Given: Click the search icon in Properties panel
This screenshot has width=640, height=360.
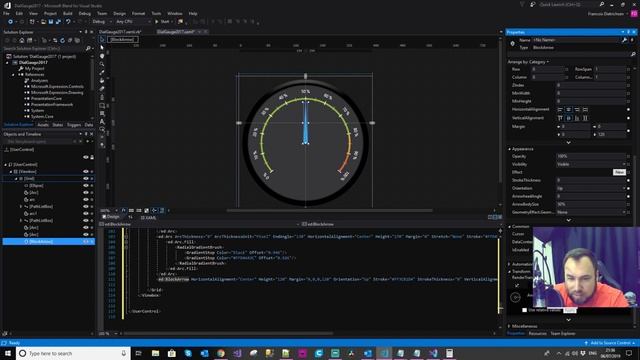Looking at the screenshot, I should click(x=633, y=54).
